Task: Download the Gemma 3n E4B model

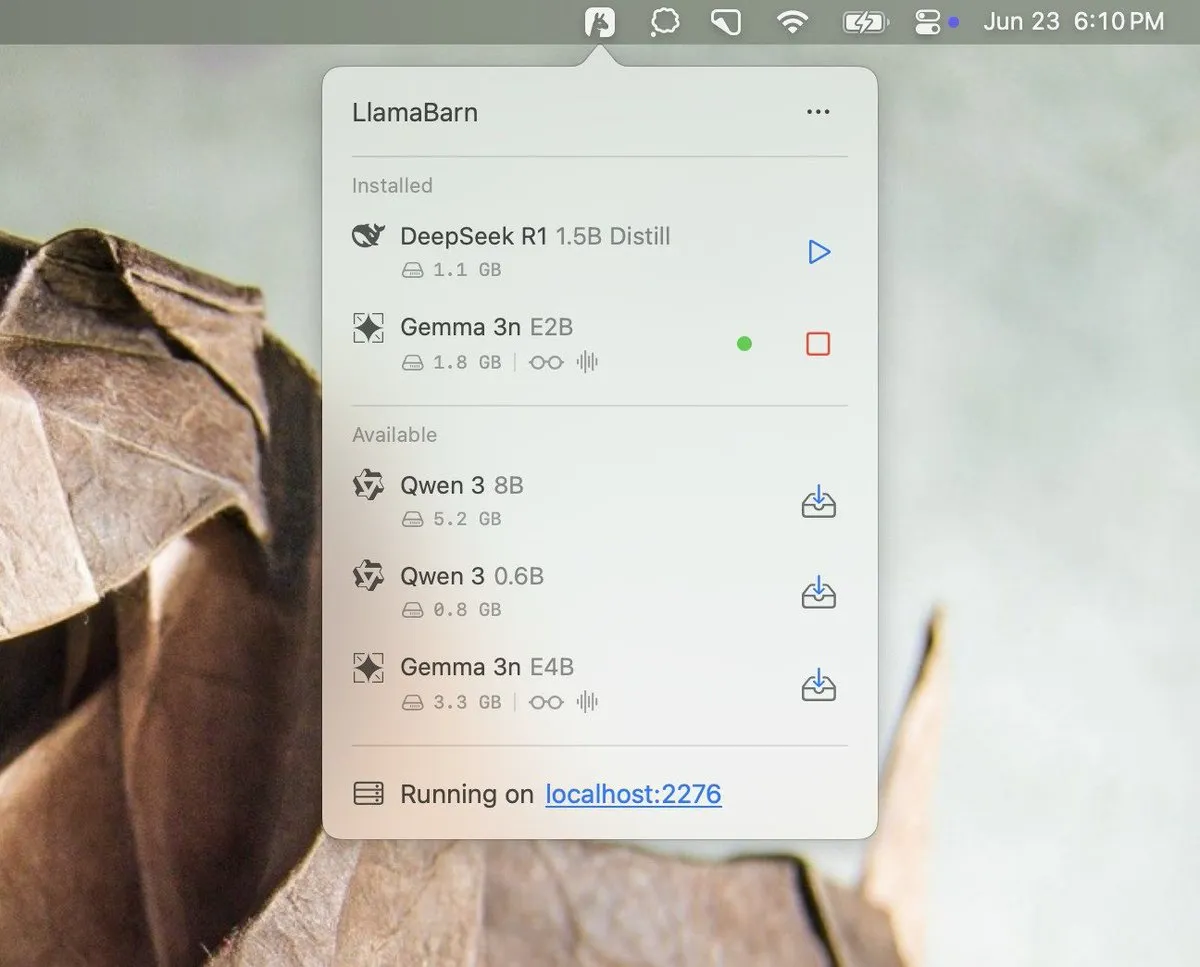Action: [x=819, y=684]
